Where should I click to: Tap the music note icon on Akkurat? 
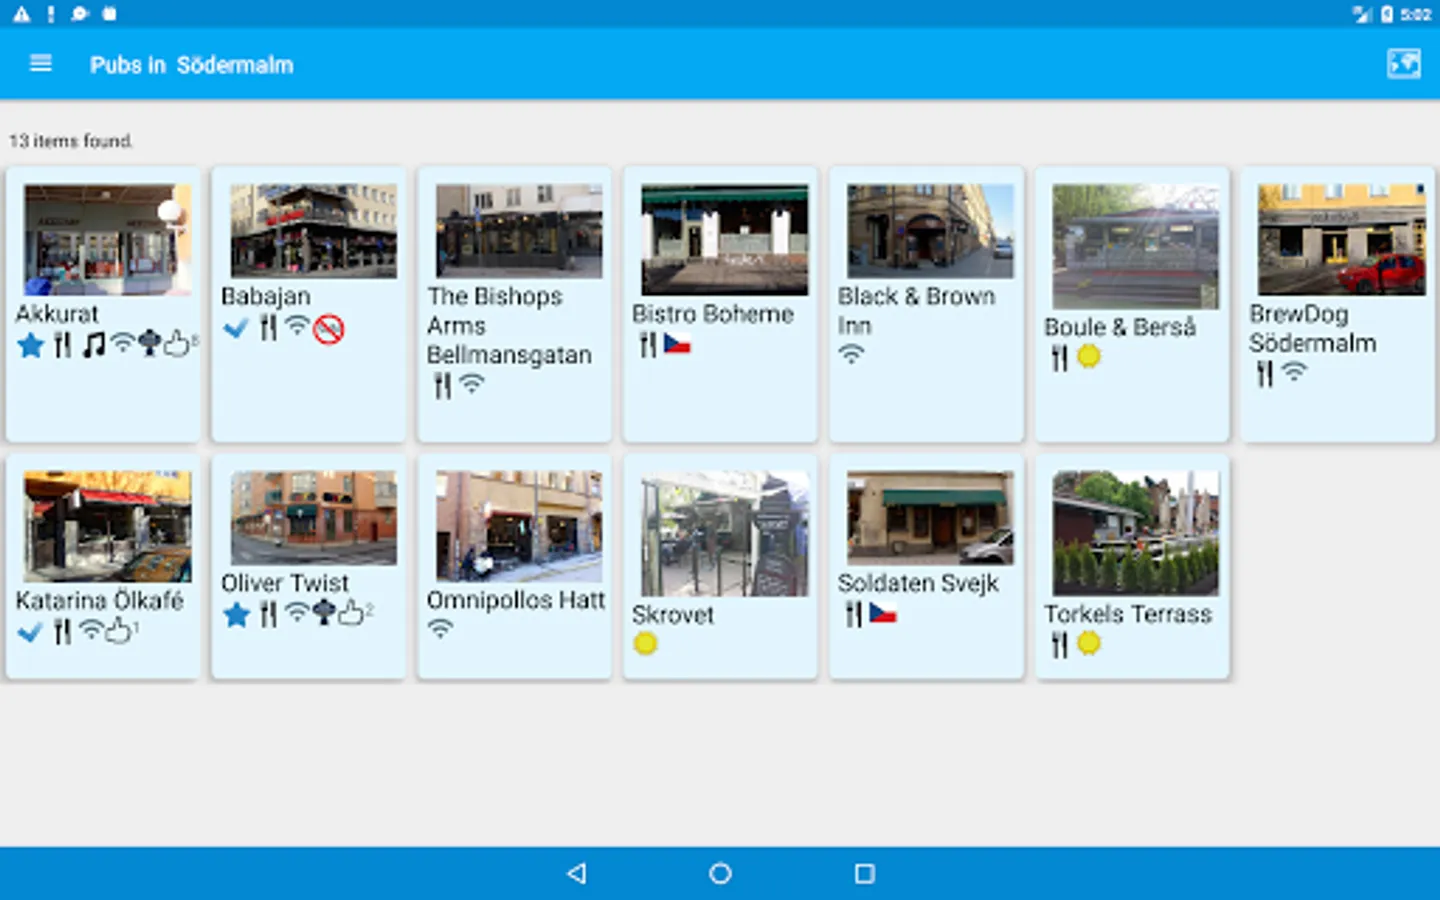(x=93, y=345)
